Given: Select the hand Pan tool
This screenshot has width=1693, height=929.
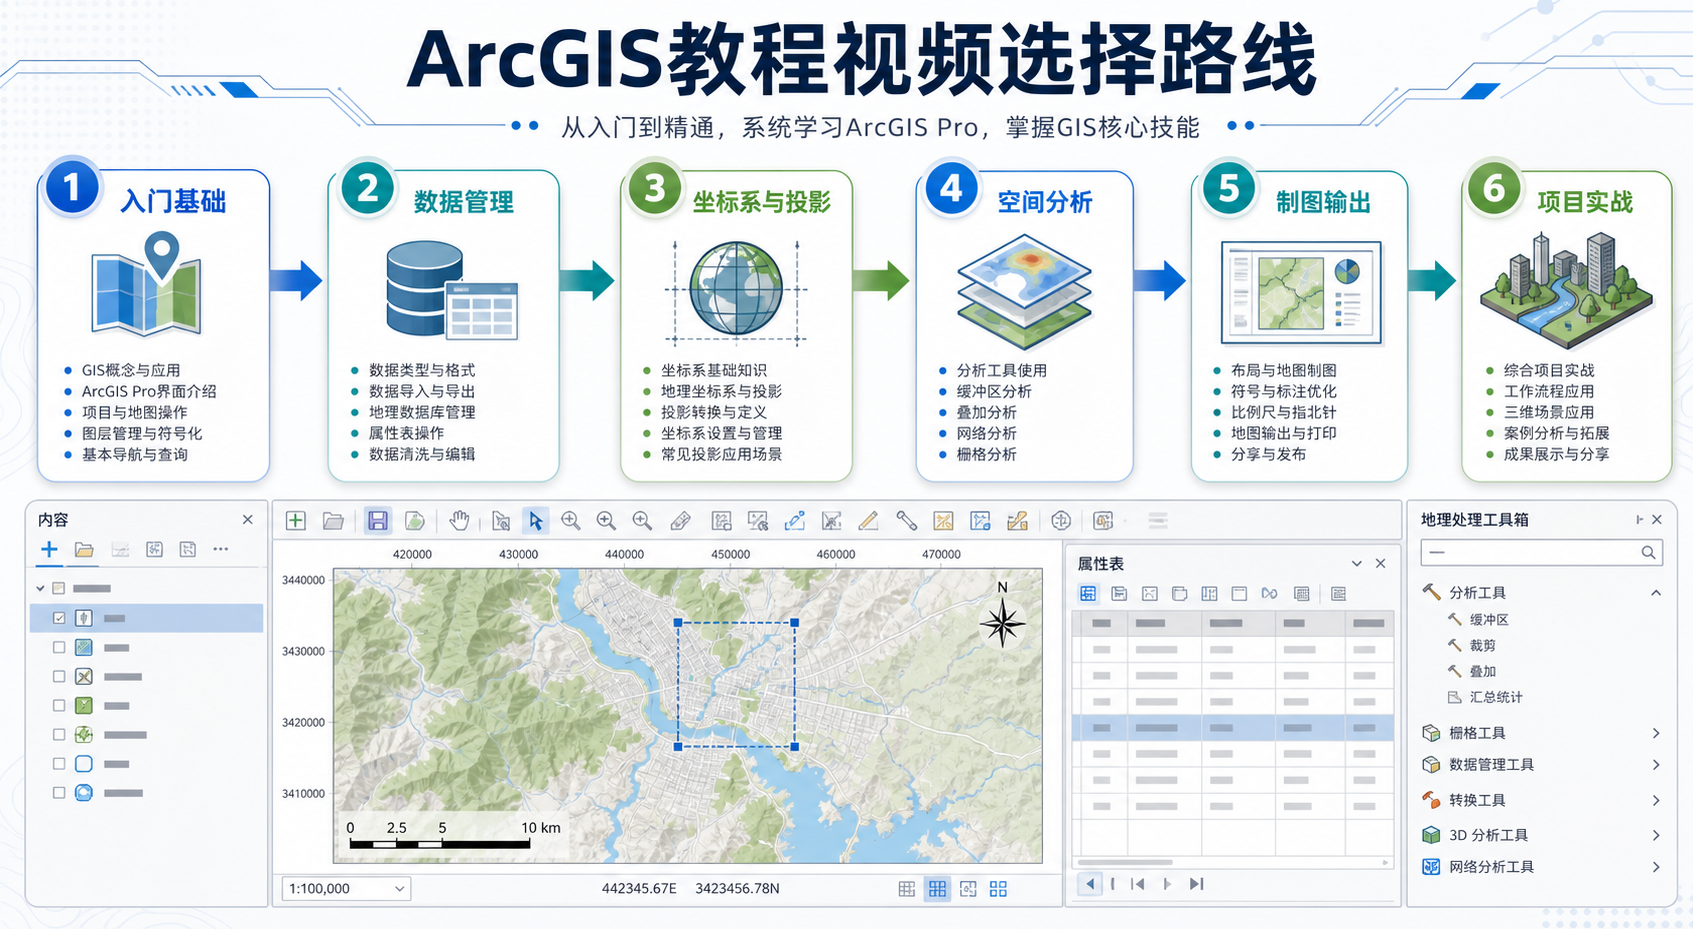Looking at the screenshot, I should 459,520.
